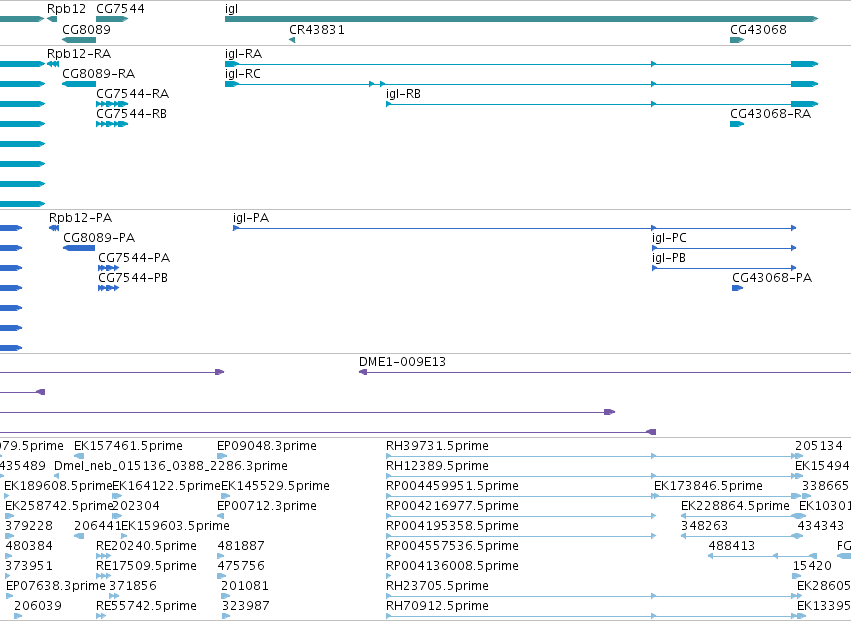Open protein label CG43068-PA
Image resolution: width=851 pixels, height=621 pixels.
point(772,277)
